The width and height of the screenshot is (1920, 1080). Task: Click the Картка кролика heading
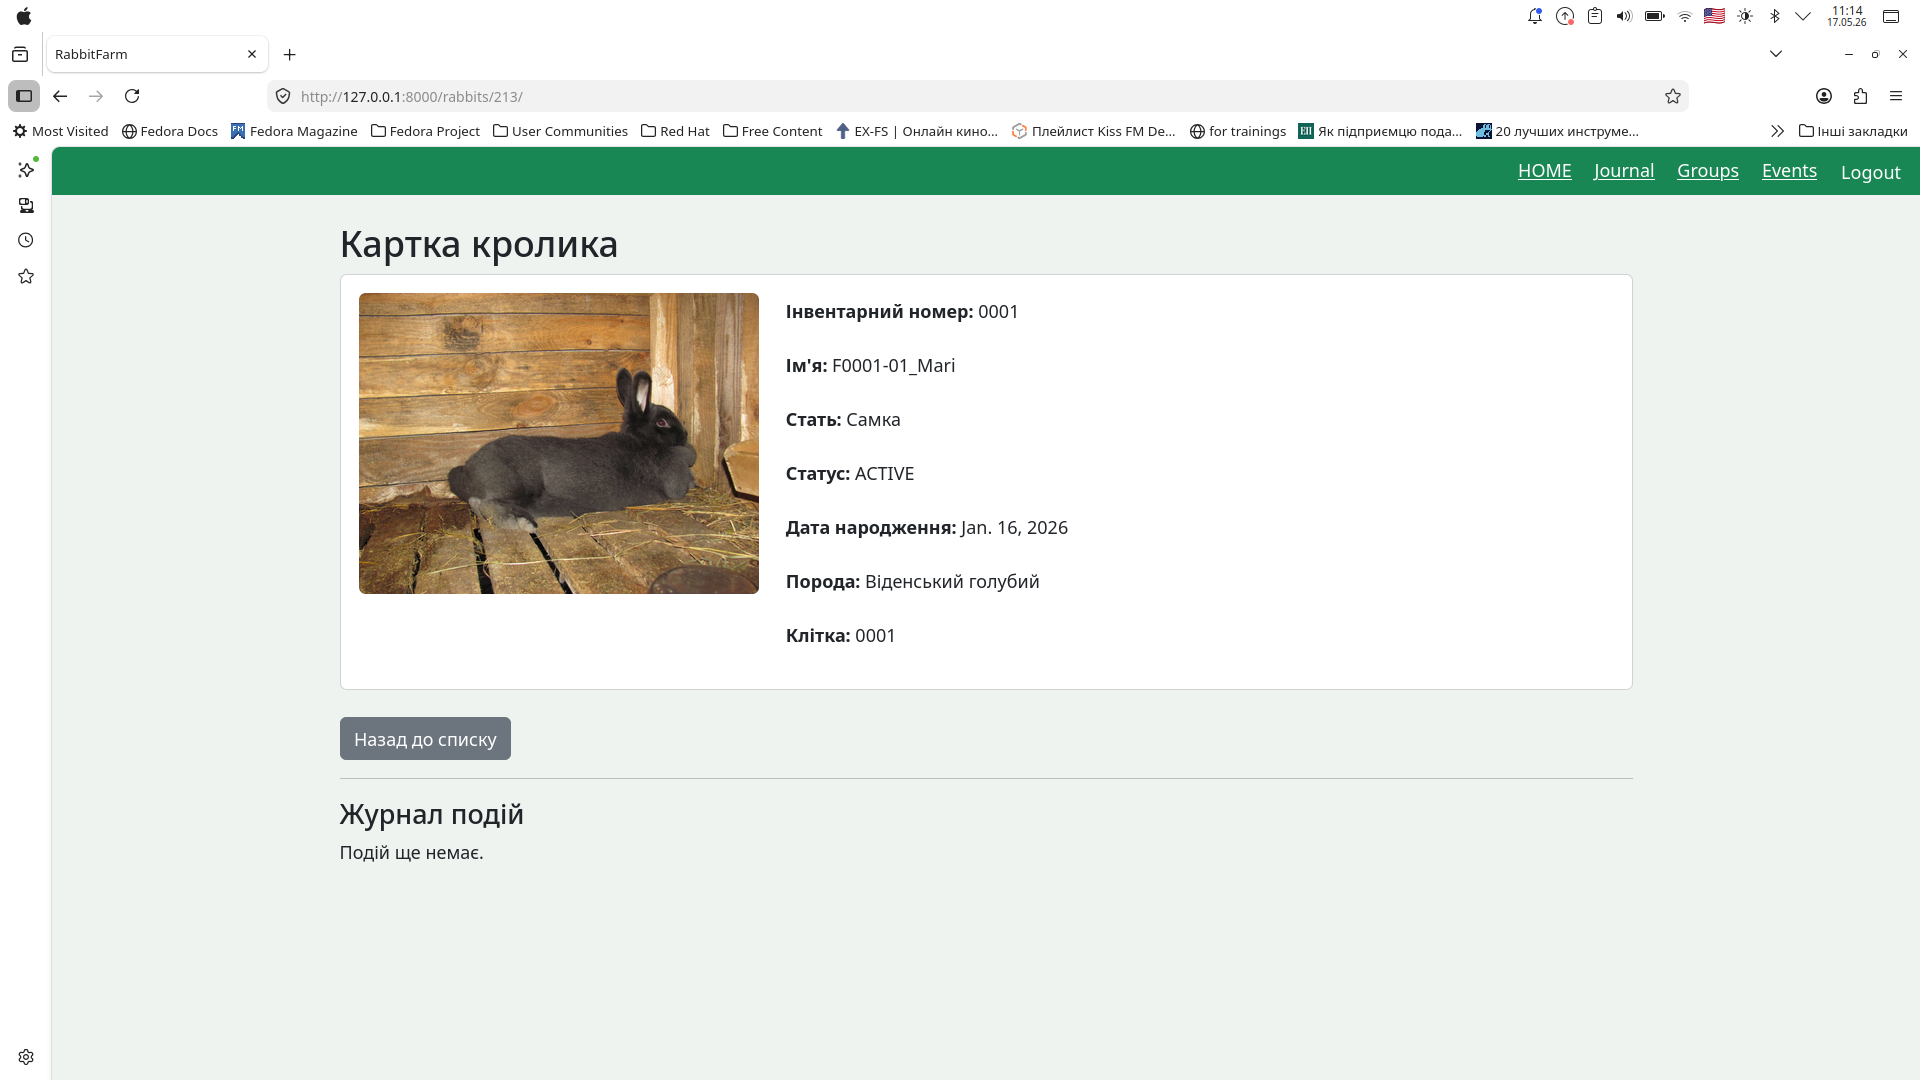tap(479, 244)
